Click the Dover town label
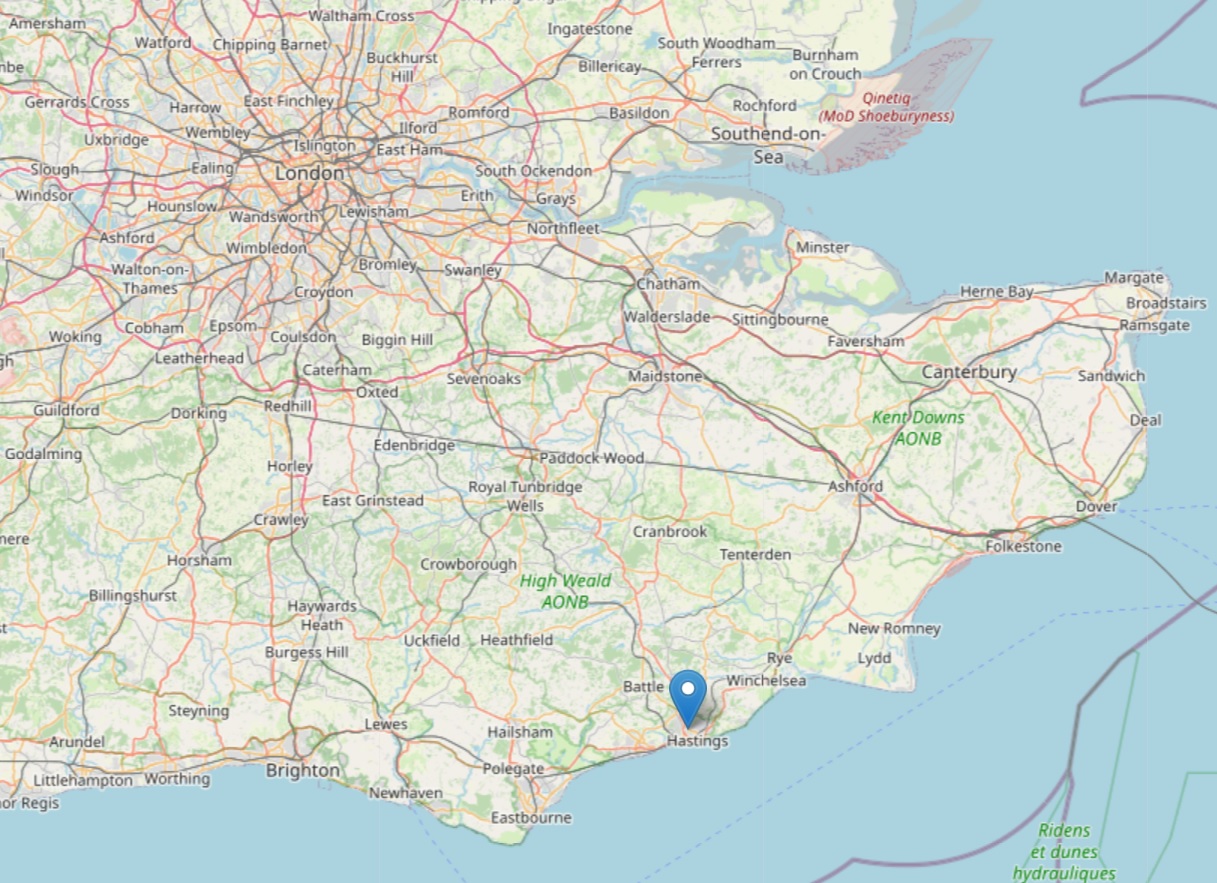The image size is (1217, 883). click(x=1096, y=507)
